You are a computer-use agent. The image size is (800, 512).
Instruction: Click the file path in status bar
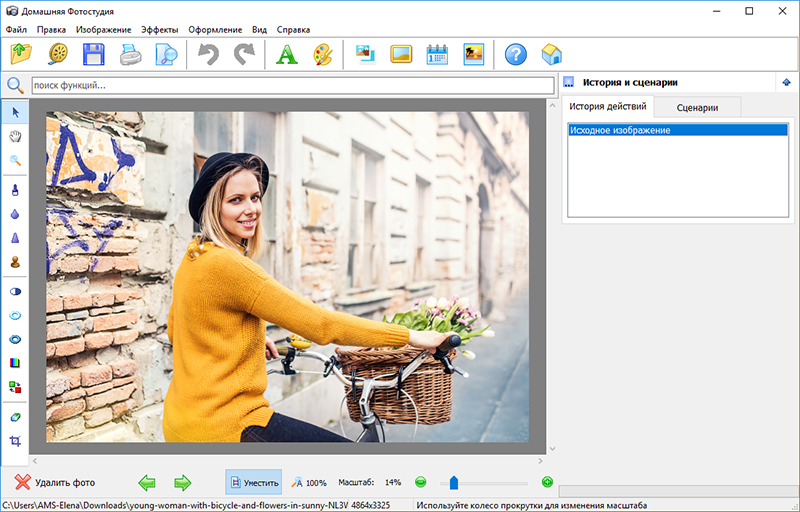click(x=176, y=505)
